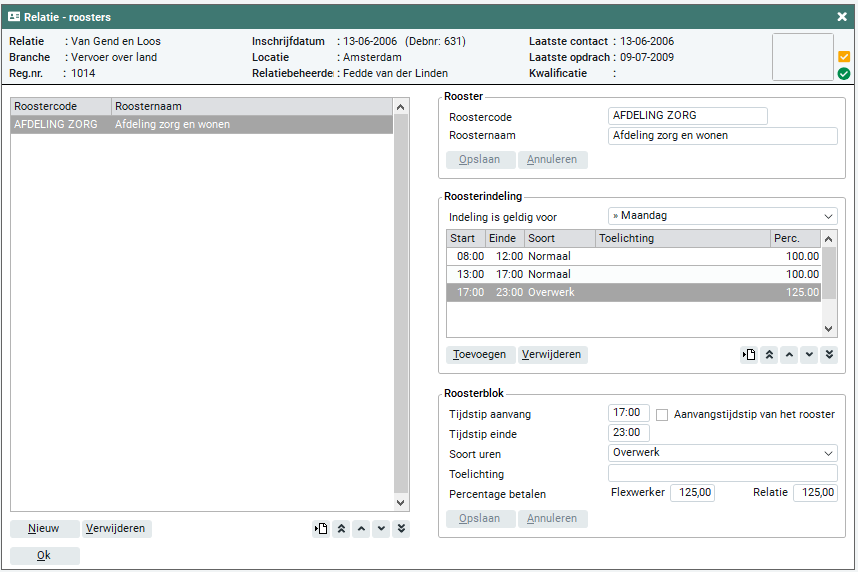
Task: Click the green checkmark status icon
Action: point(844,73)
